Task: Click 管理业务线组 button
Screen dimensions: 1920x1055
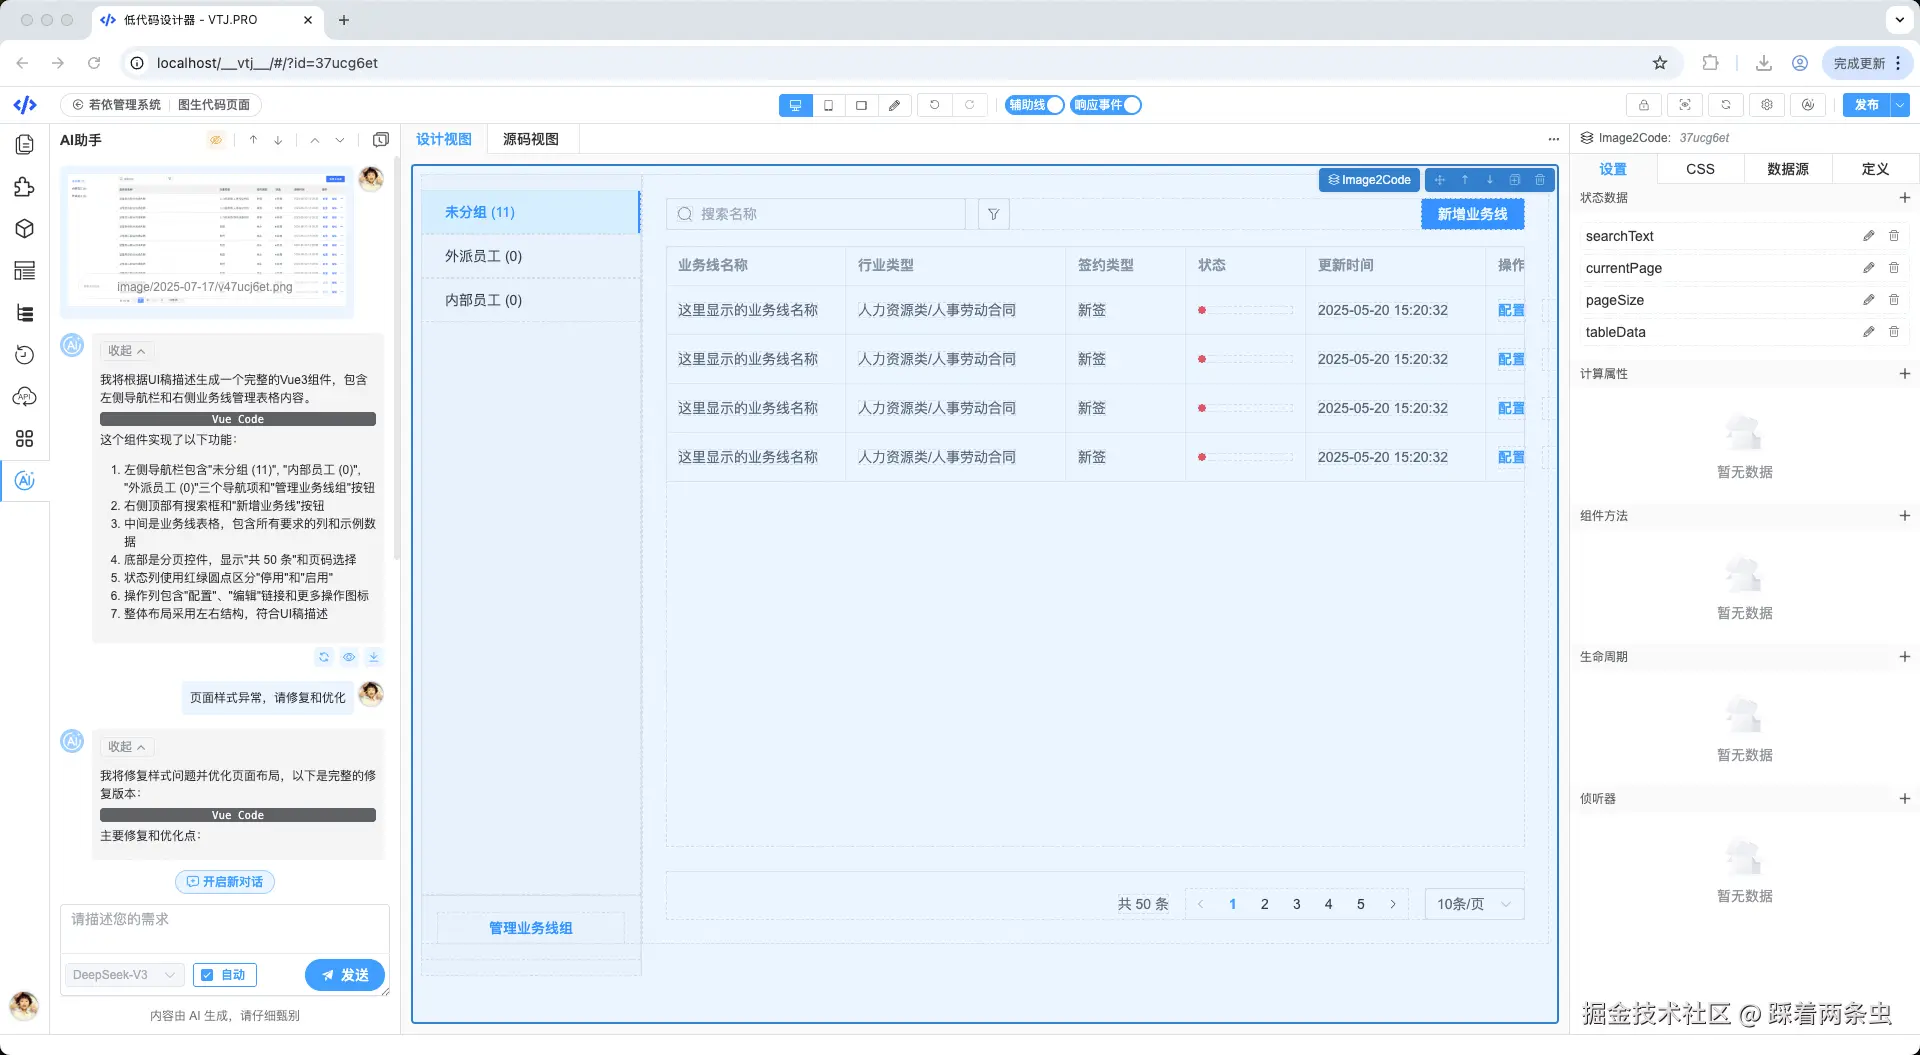Action: point(531,928)
